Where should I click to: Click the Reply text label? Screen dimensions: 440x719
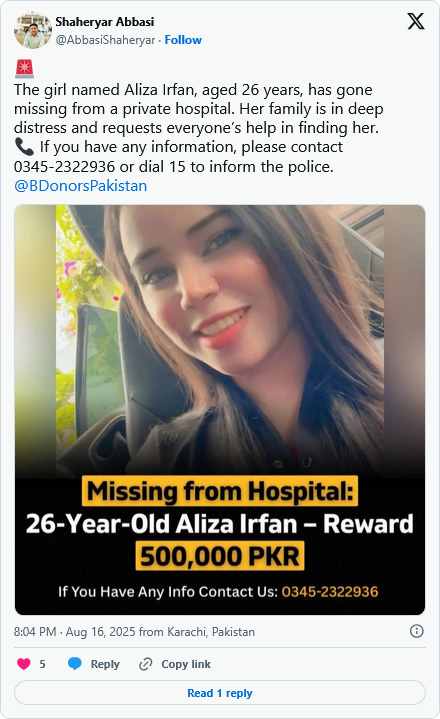coord(105,664)
